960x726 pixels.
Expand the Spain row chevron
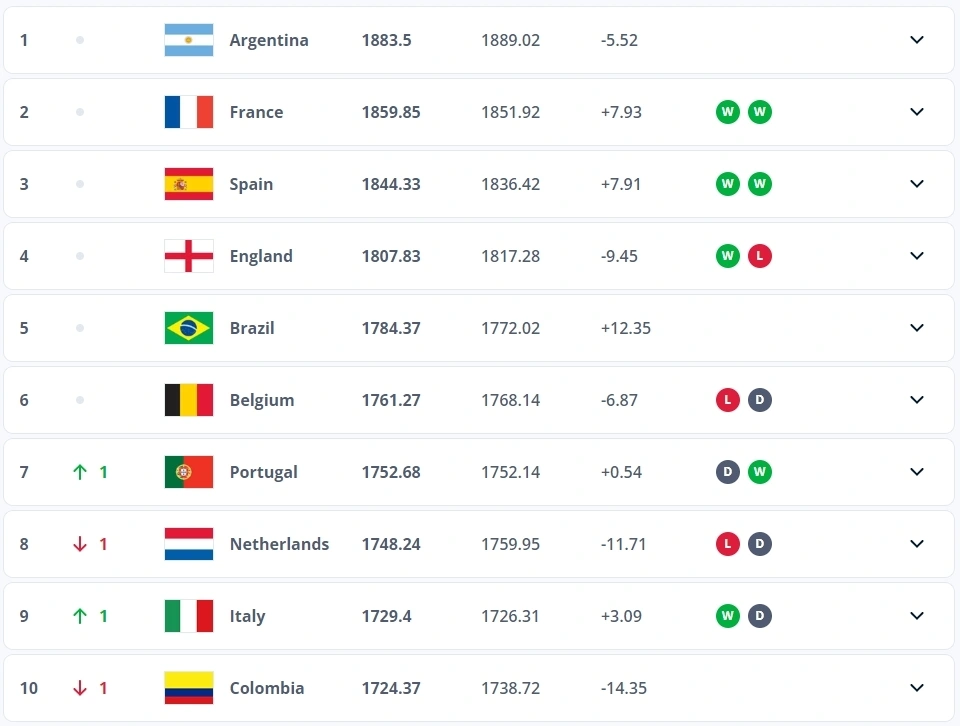click(917, 184)
